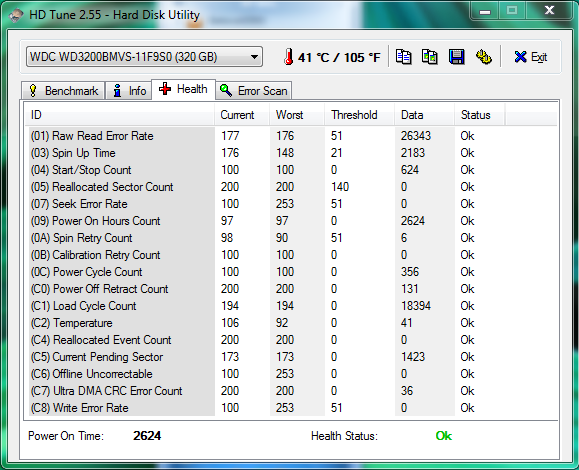Click the ID column header

119,115
